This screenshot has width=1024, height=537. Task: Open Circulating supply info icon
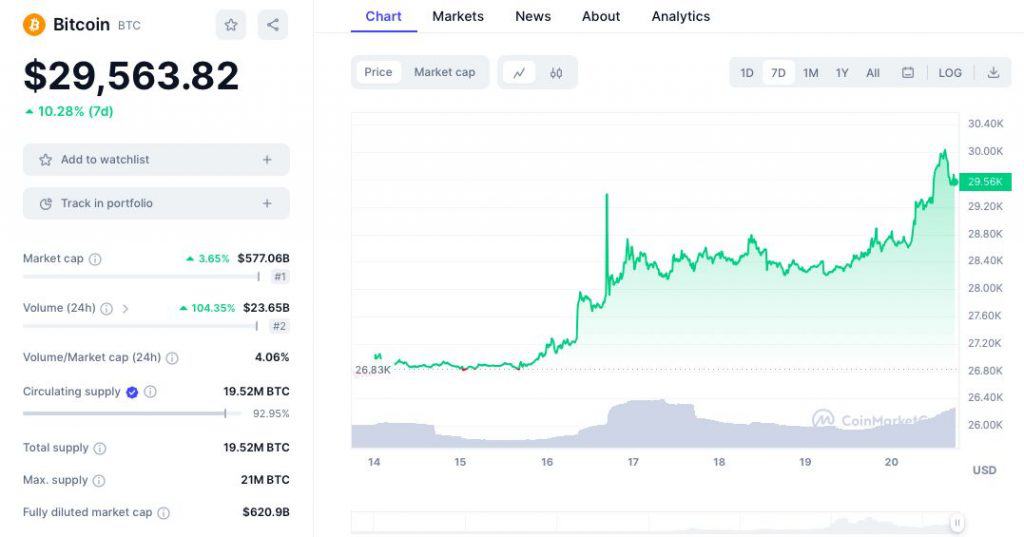(x=150, y=392)
